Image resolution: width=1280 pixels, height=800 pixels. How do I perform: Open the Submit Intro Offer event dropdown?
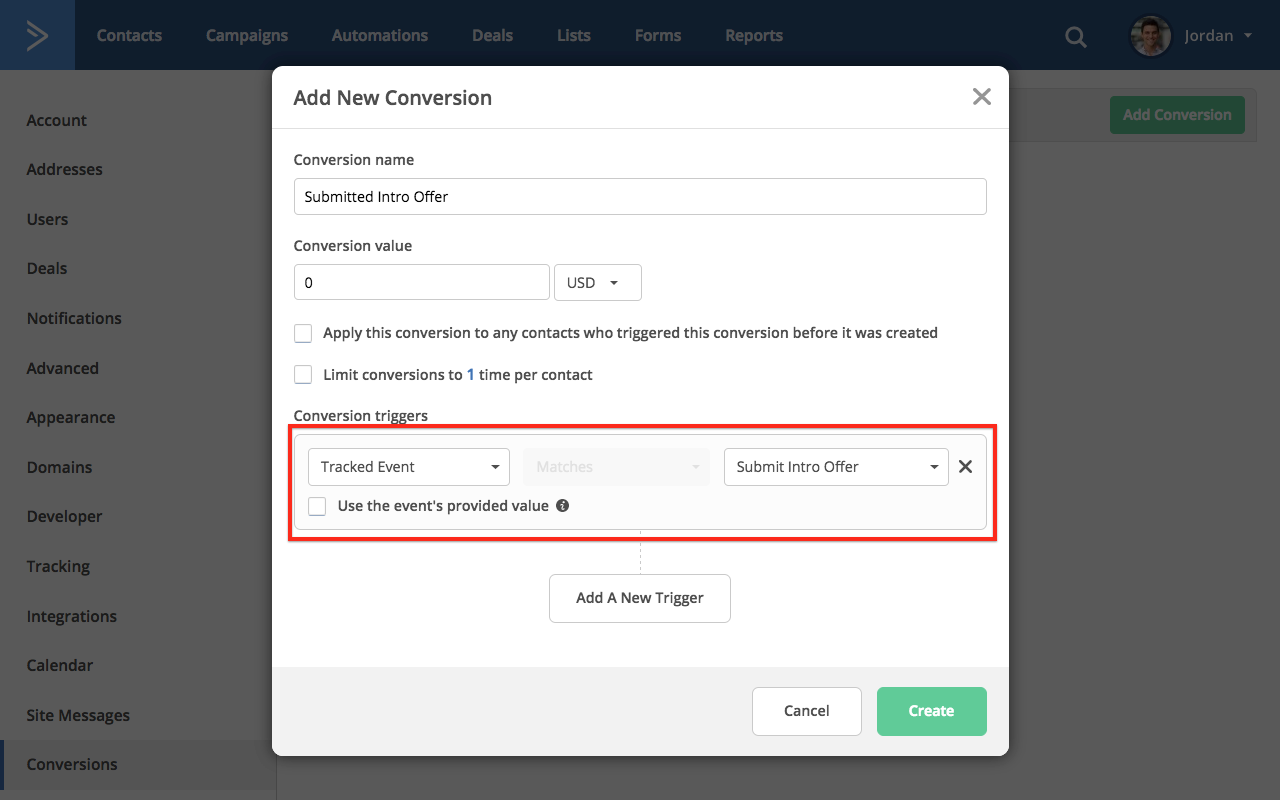tap(835, 467)
